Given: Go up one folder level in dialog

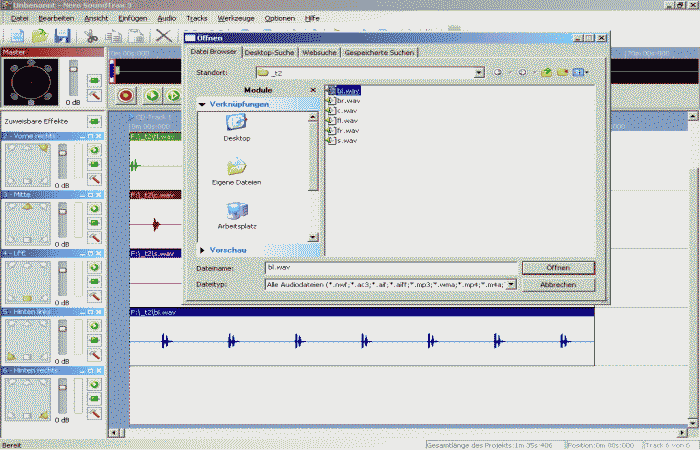Looking at the screenshot, I should tap(547, 72).
